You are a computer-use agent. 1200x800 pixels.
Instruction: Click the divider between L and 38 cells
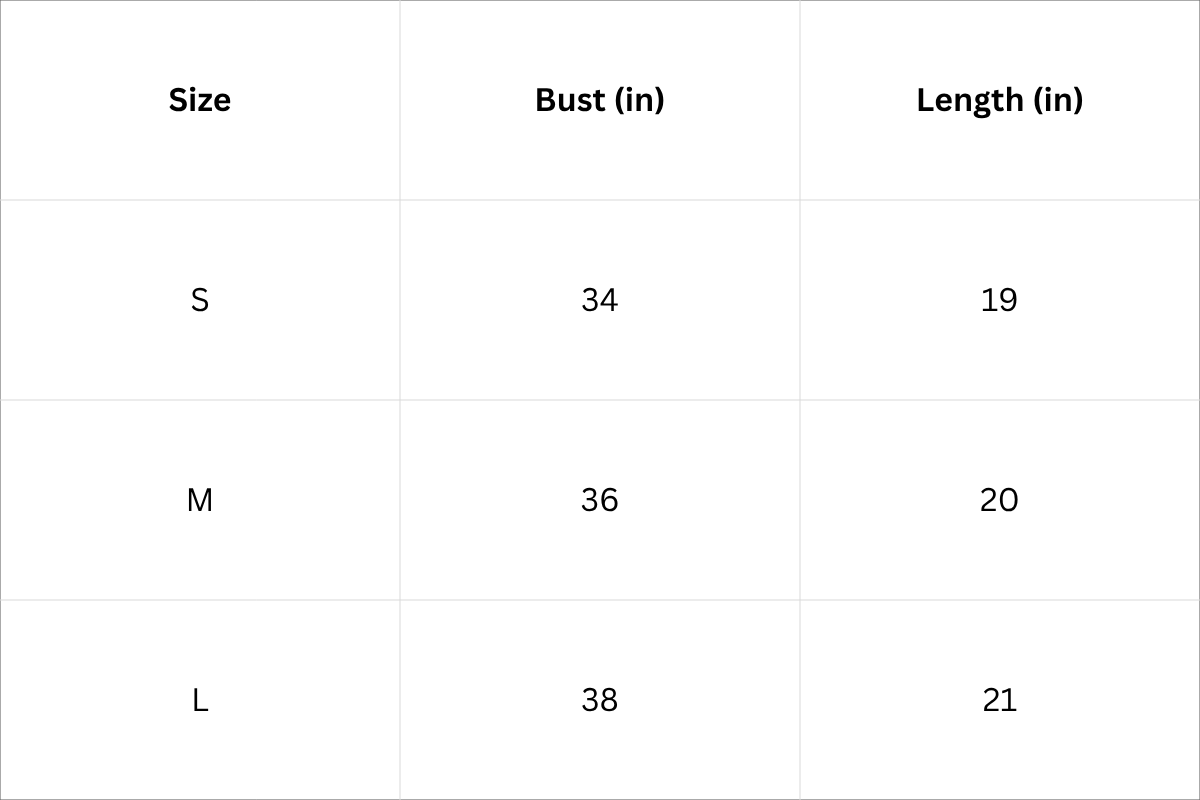pyautogui.click(x=400, y=700)
